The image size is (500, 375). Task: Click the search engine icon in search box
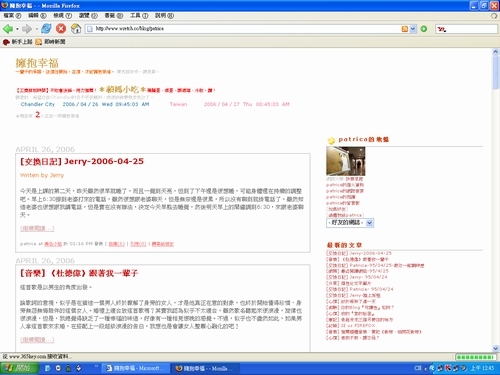pos(442,29)
